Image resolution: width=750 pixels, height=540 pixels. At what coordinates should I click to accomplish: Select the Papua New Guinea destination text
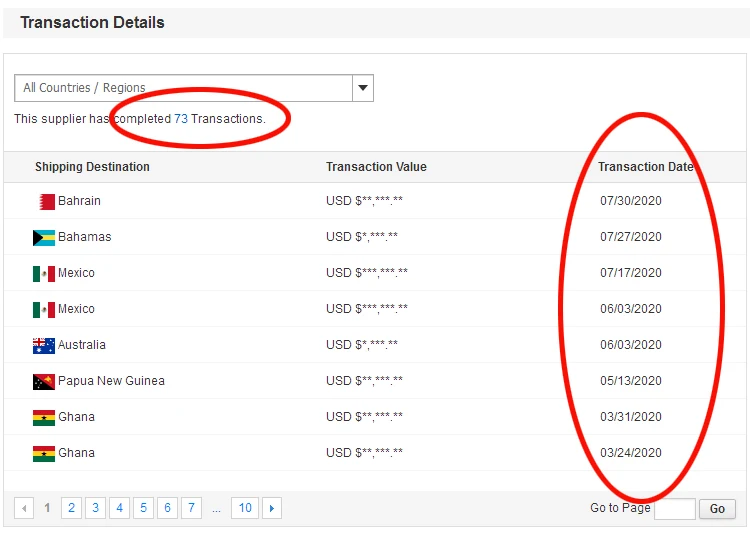[x=111, y=381]
